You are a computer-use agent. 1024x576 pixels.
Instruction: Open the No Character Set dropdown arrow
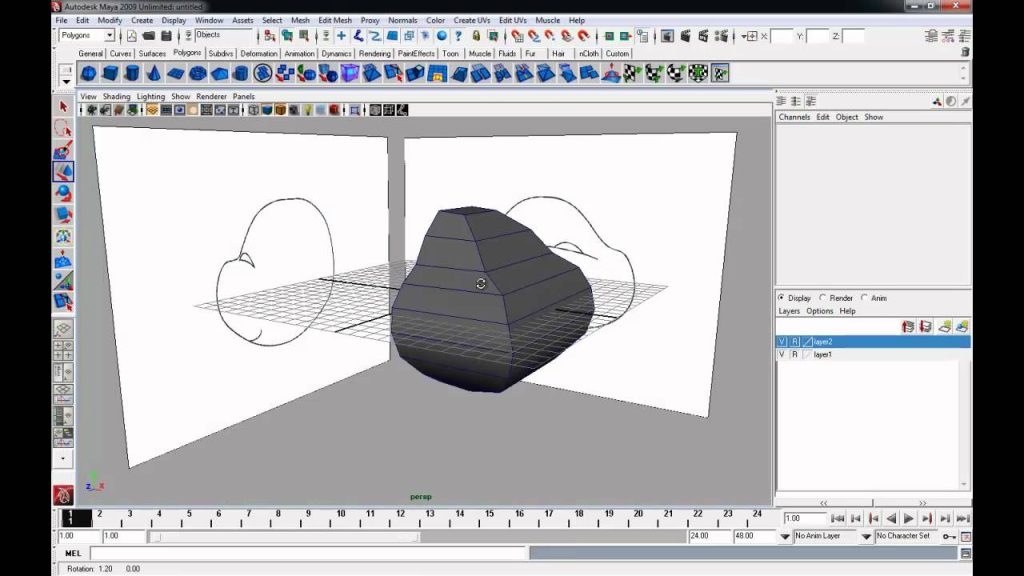[866, 536]
